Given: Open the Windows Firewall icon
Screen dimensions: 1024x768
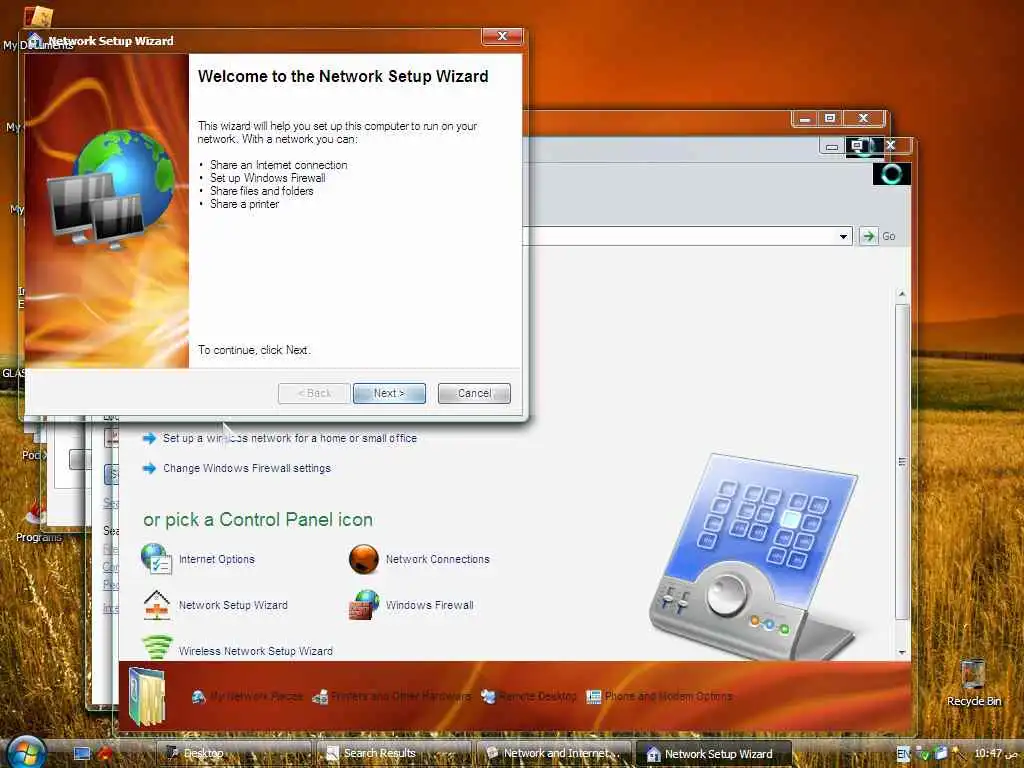Looking at the screenshot, I should click(364, 605).
